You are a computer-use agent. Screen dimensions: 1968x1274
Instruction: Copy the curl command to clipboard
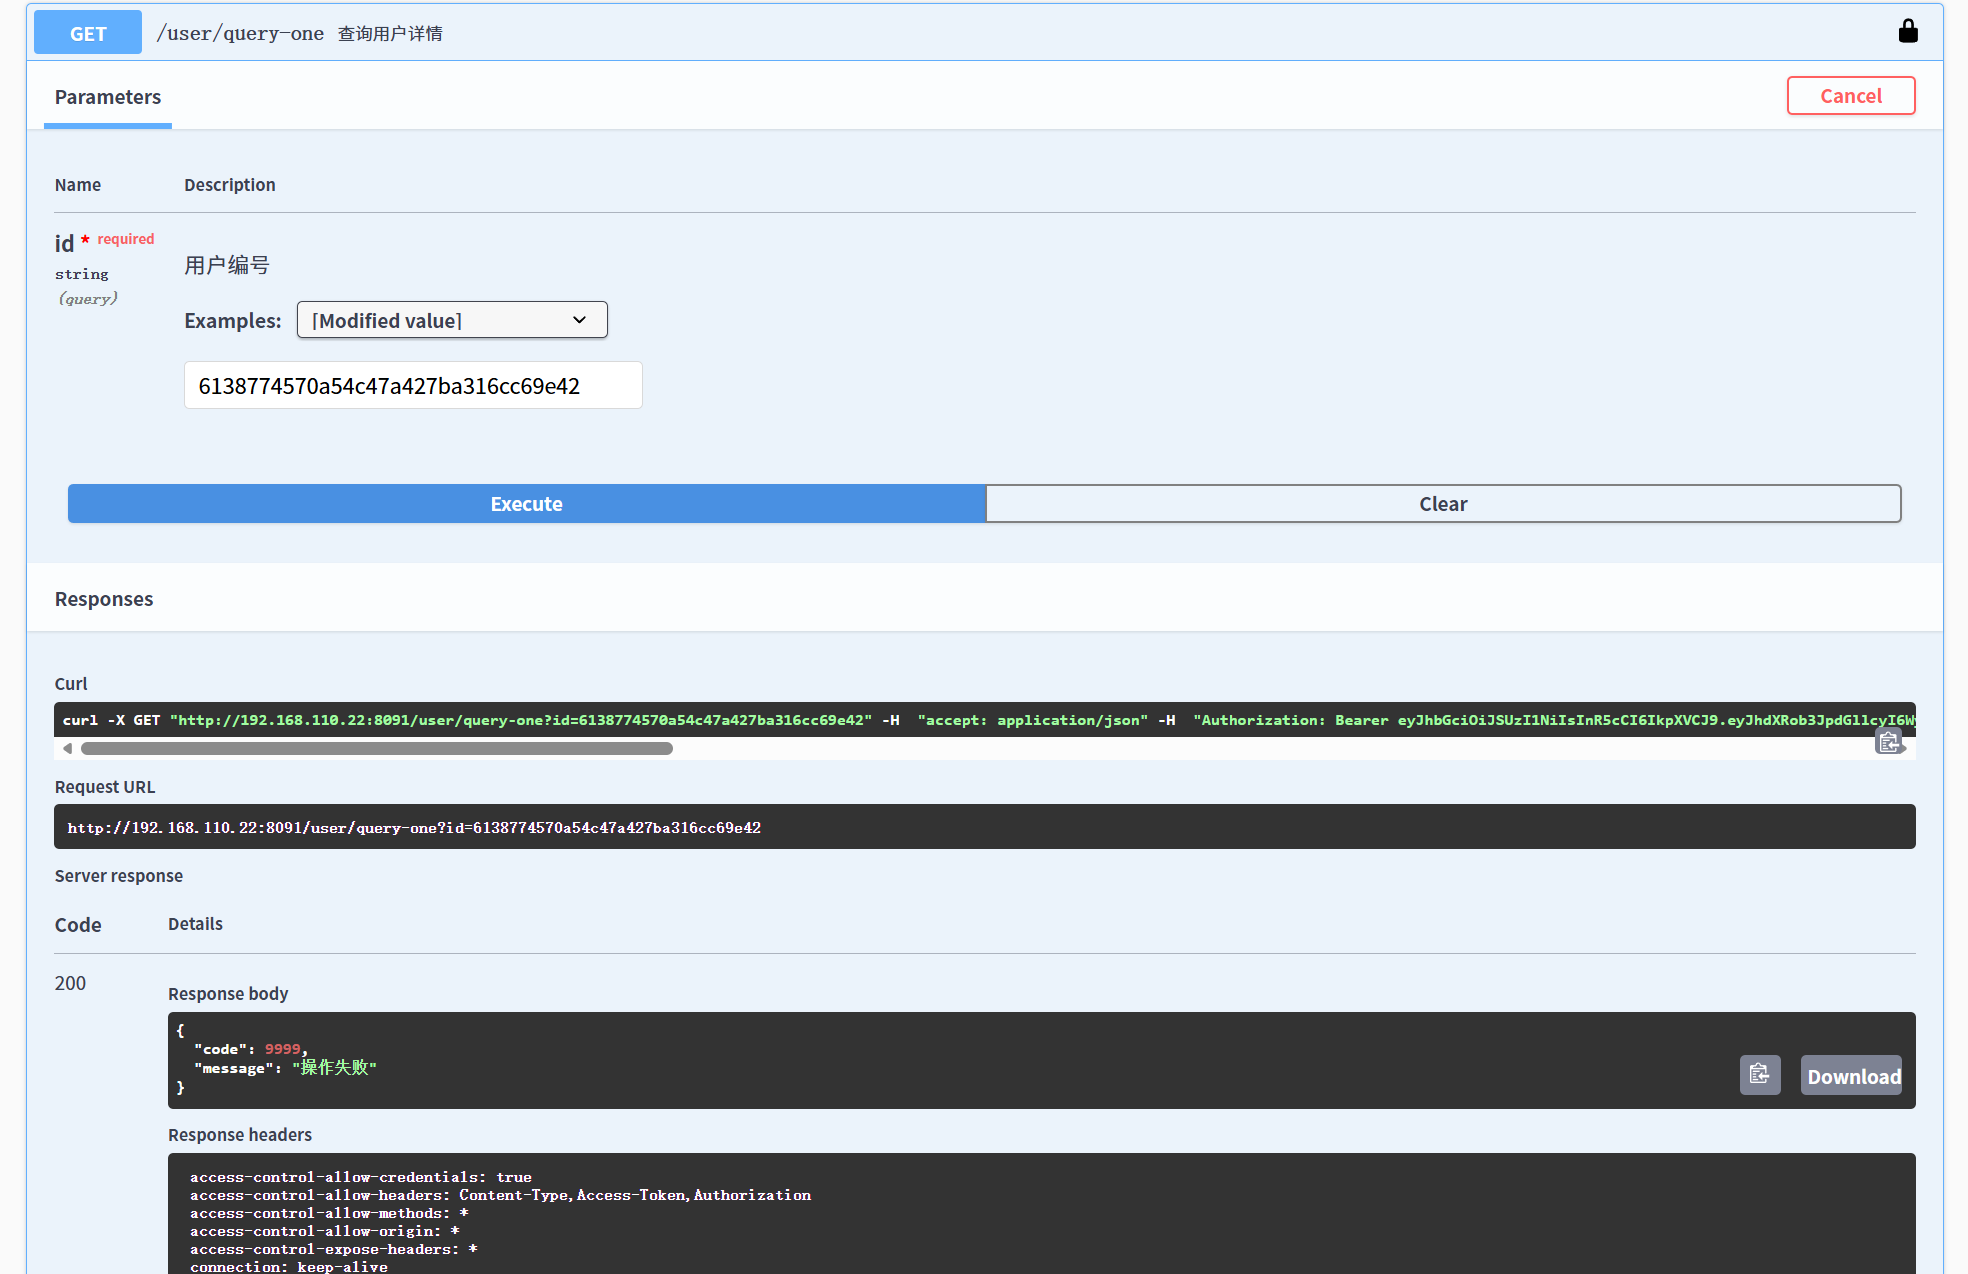click(1888, 742)
